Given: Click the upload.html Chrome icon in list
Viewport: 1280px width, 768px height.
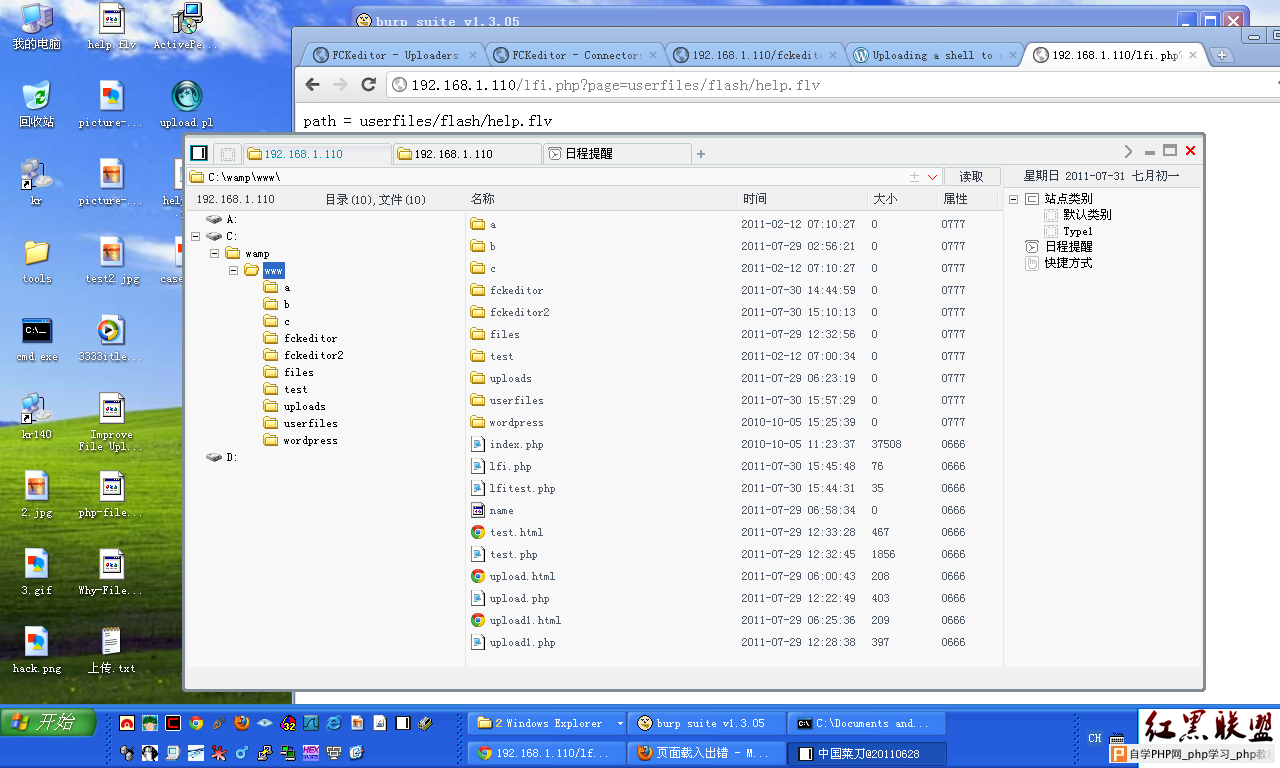Looking at the screenshot, I should [478, 576].
